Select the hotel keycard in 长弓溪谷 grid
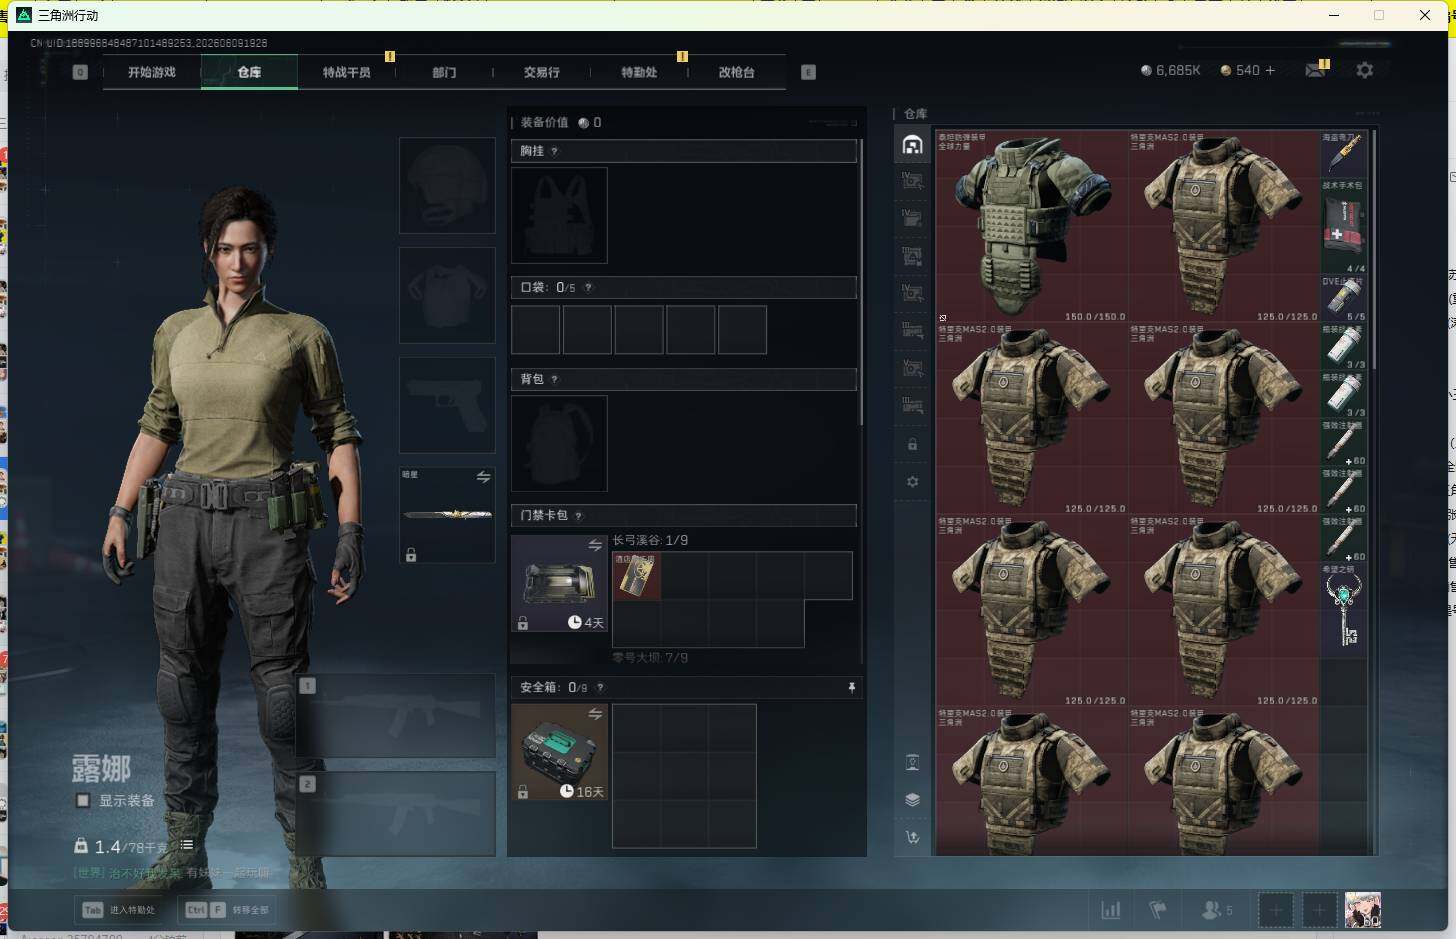Image resolution: width=1456 pixels, height=939 pixels. [x=636, y=576]
